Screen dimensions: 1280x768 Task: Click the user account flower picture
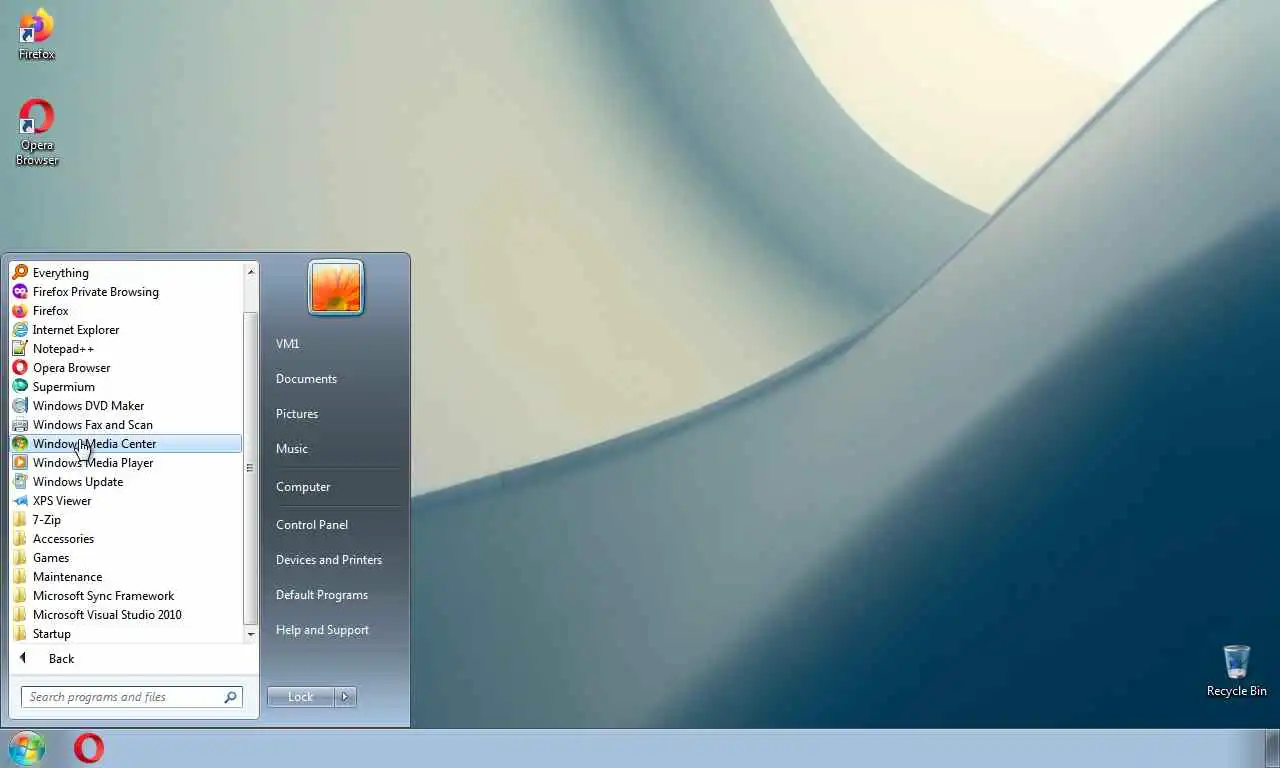tap(336, 288)
